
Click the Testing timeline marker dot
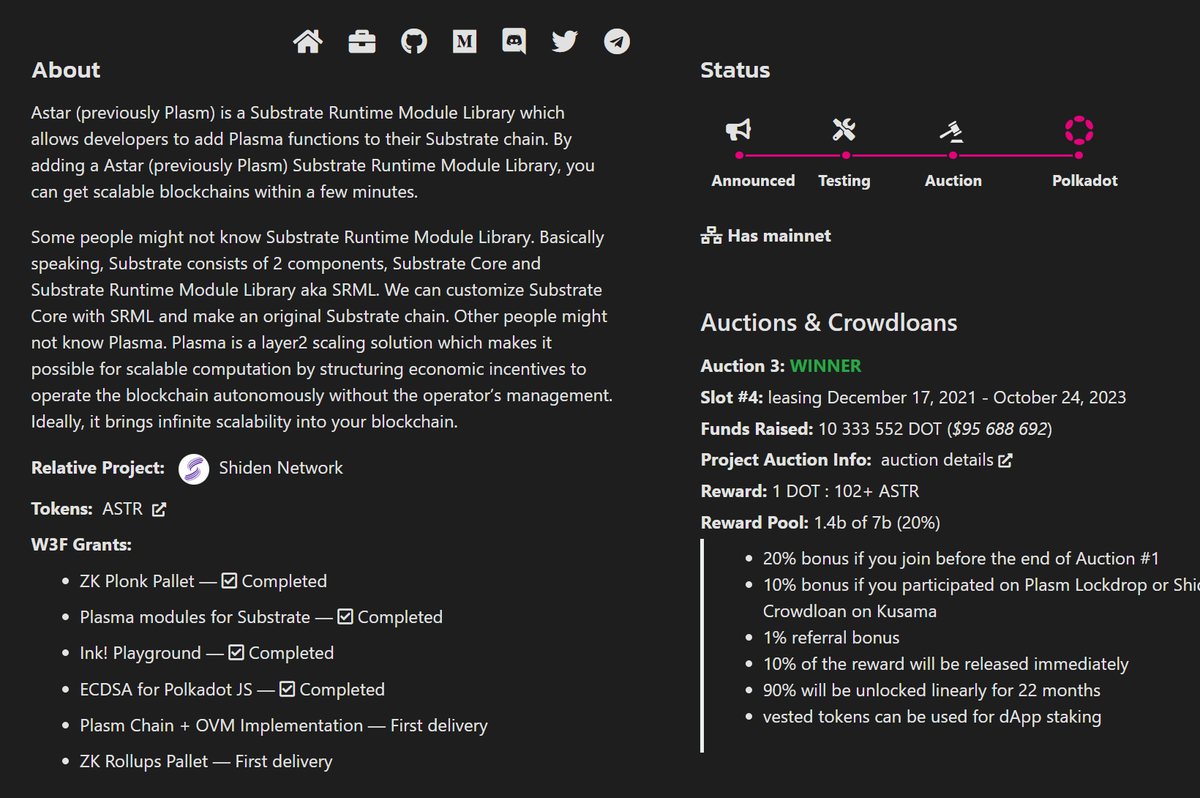coord(846,155)
